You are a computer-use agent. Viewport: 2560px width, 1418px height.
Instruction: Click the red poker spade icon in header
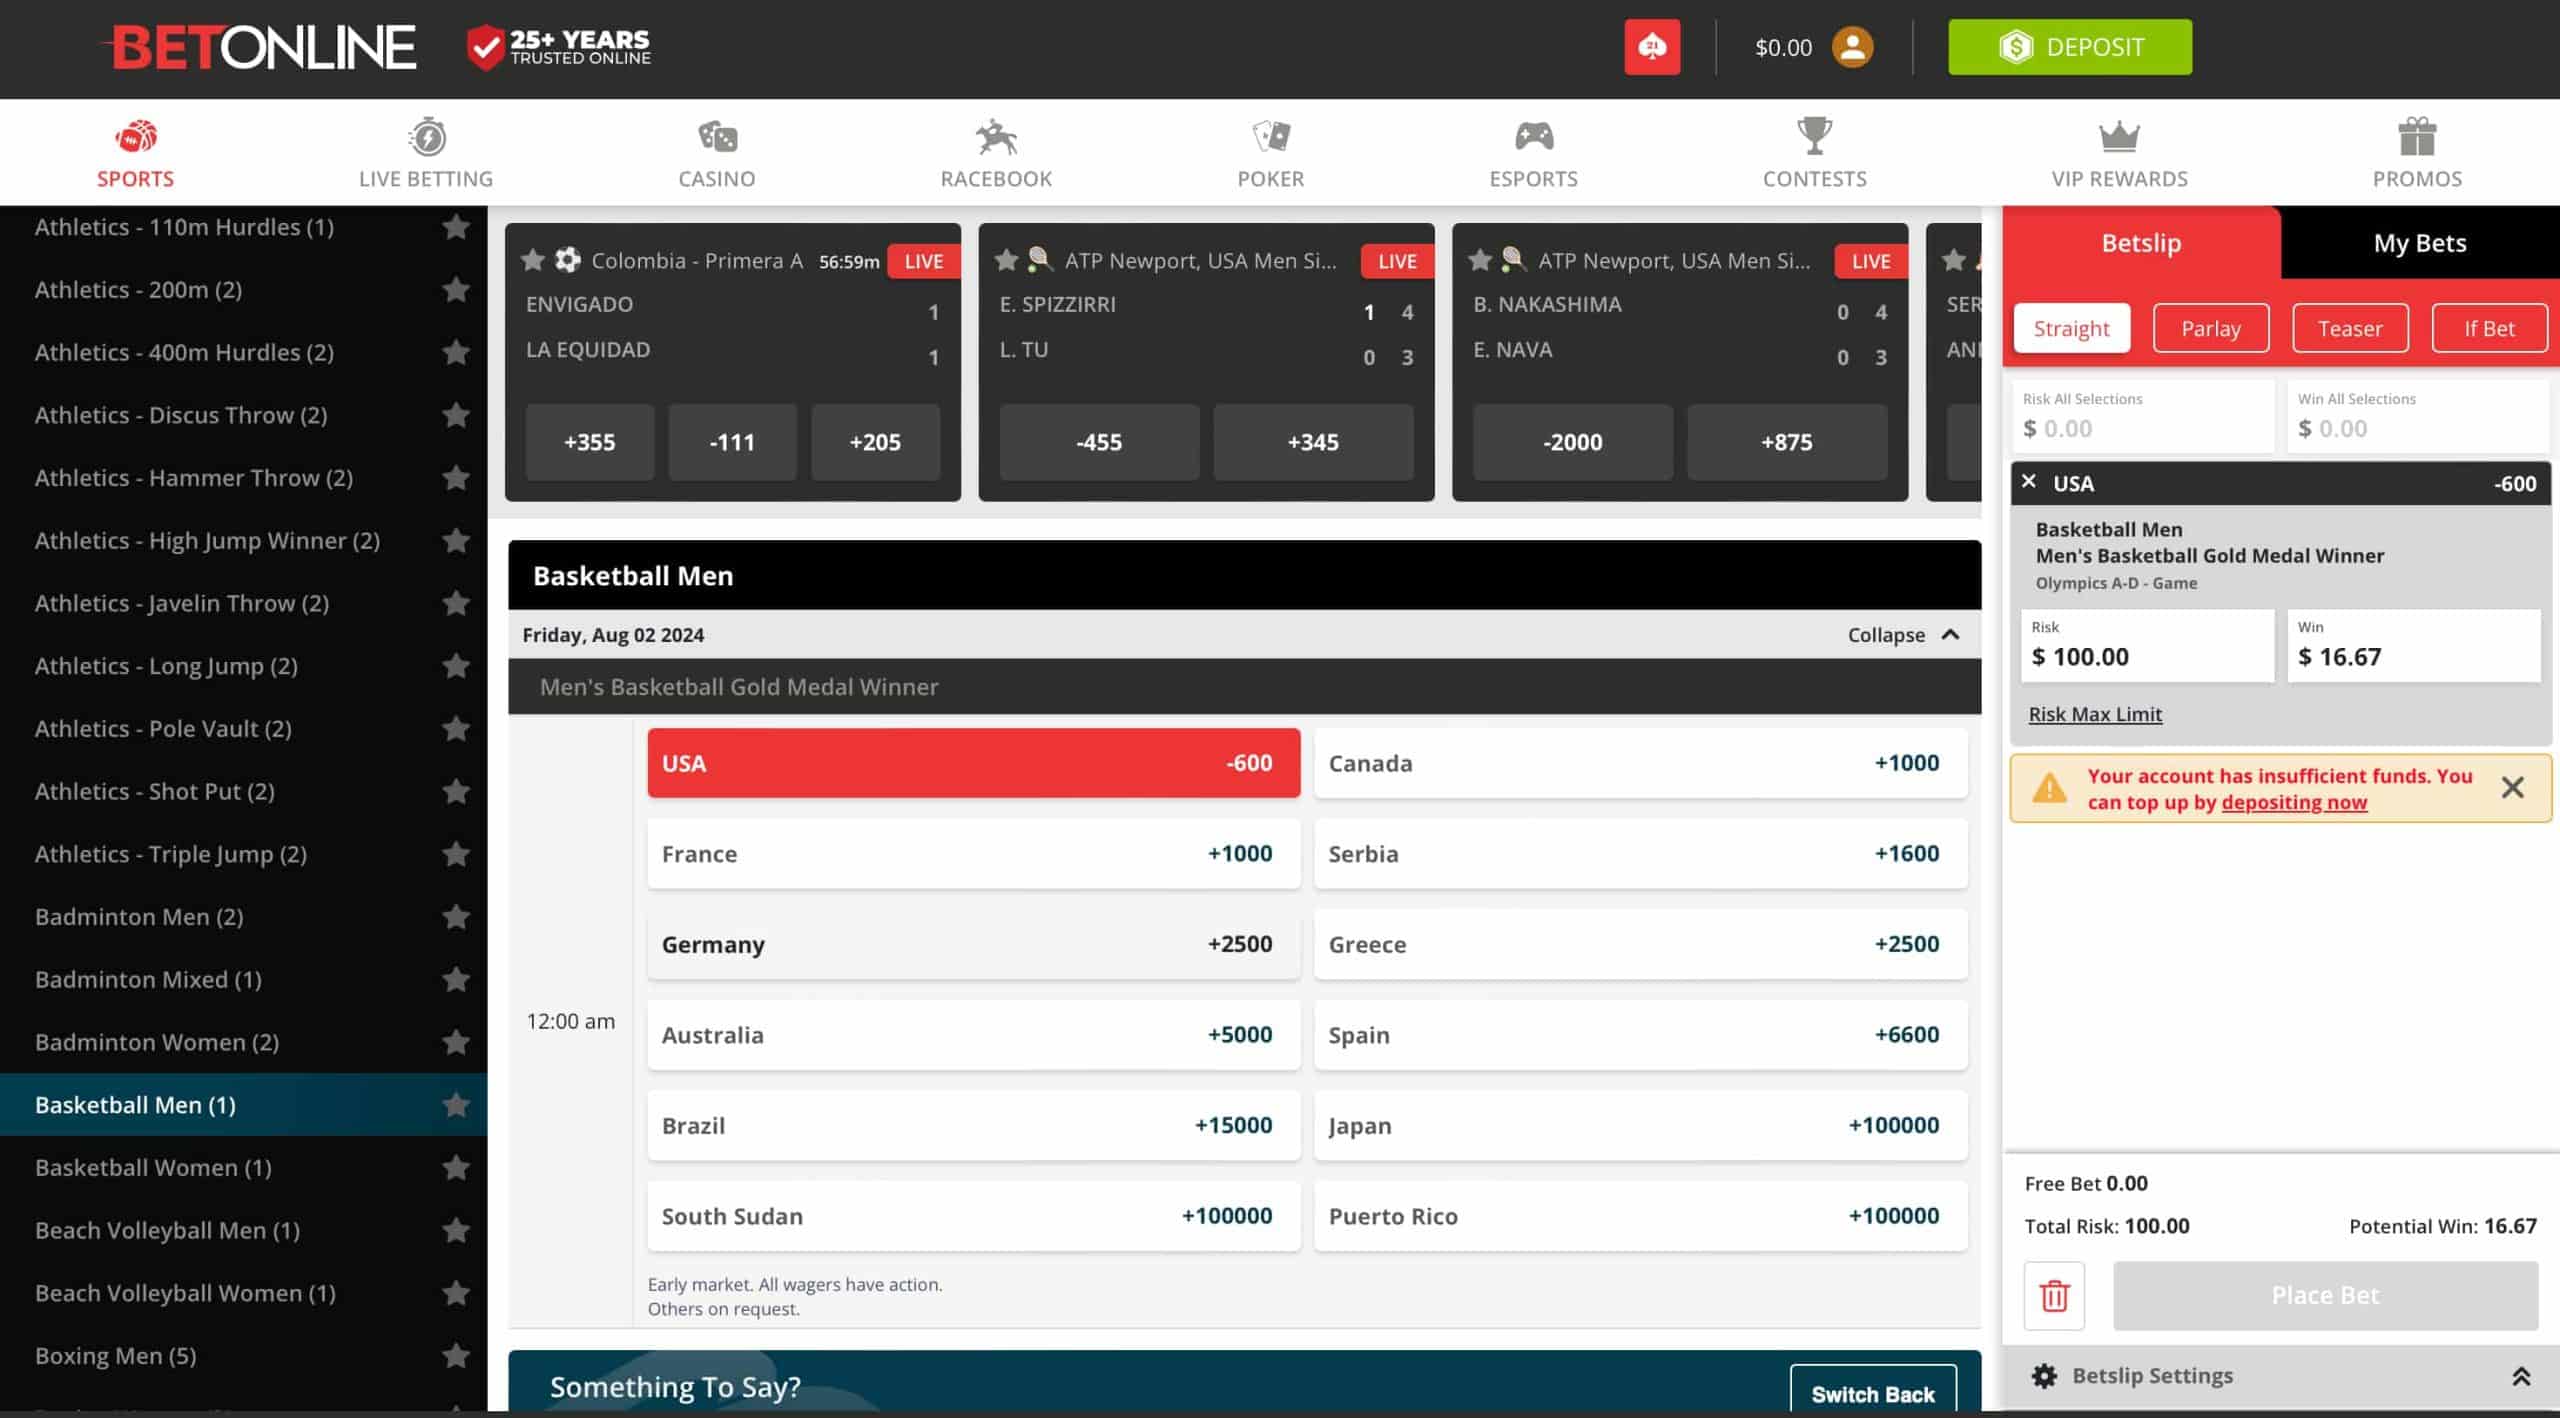[x=1652, y=47]
